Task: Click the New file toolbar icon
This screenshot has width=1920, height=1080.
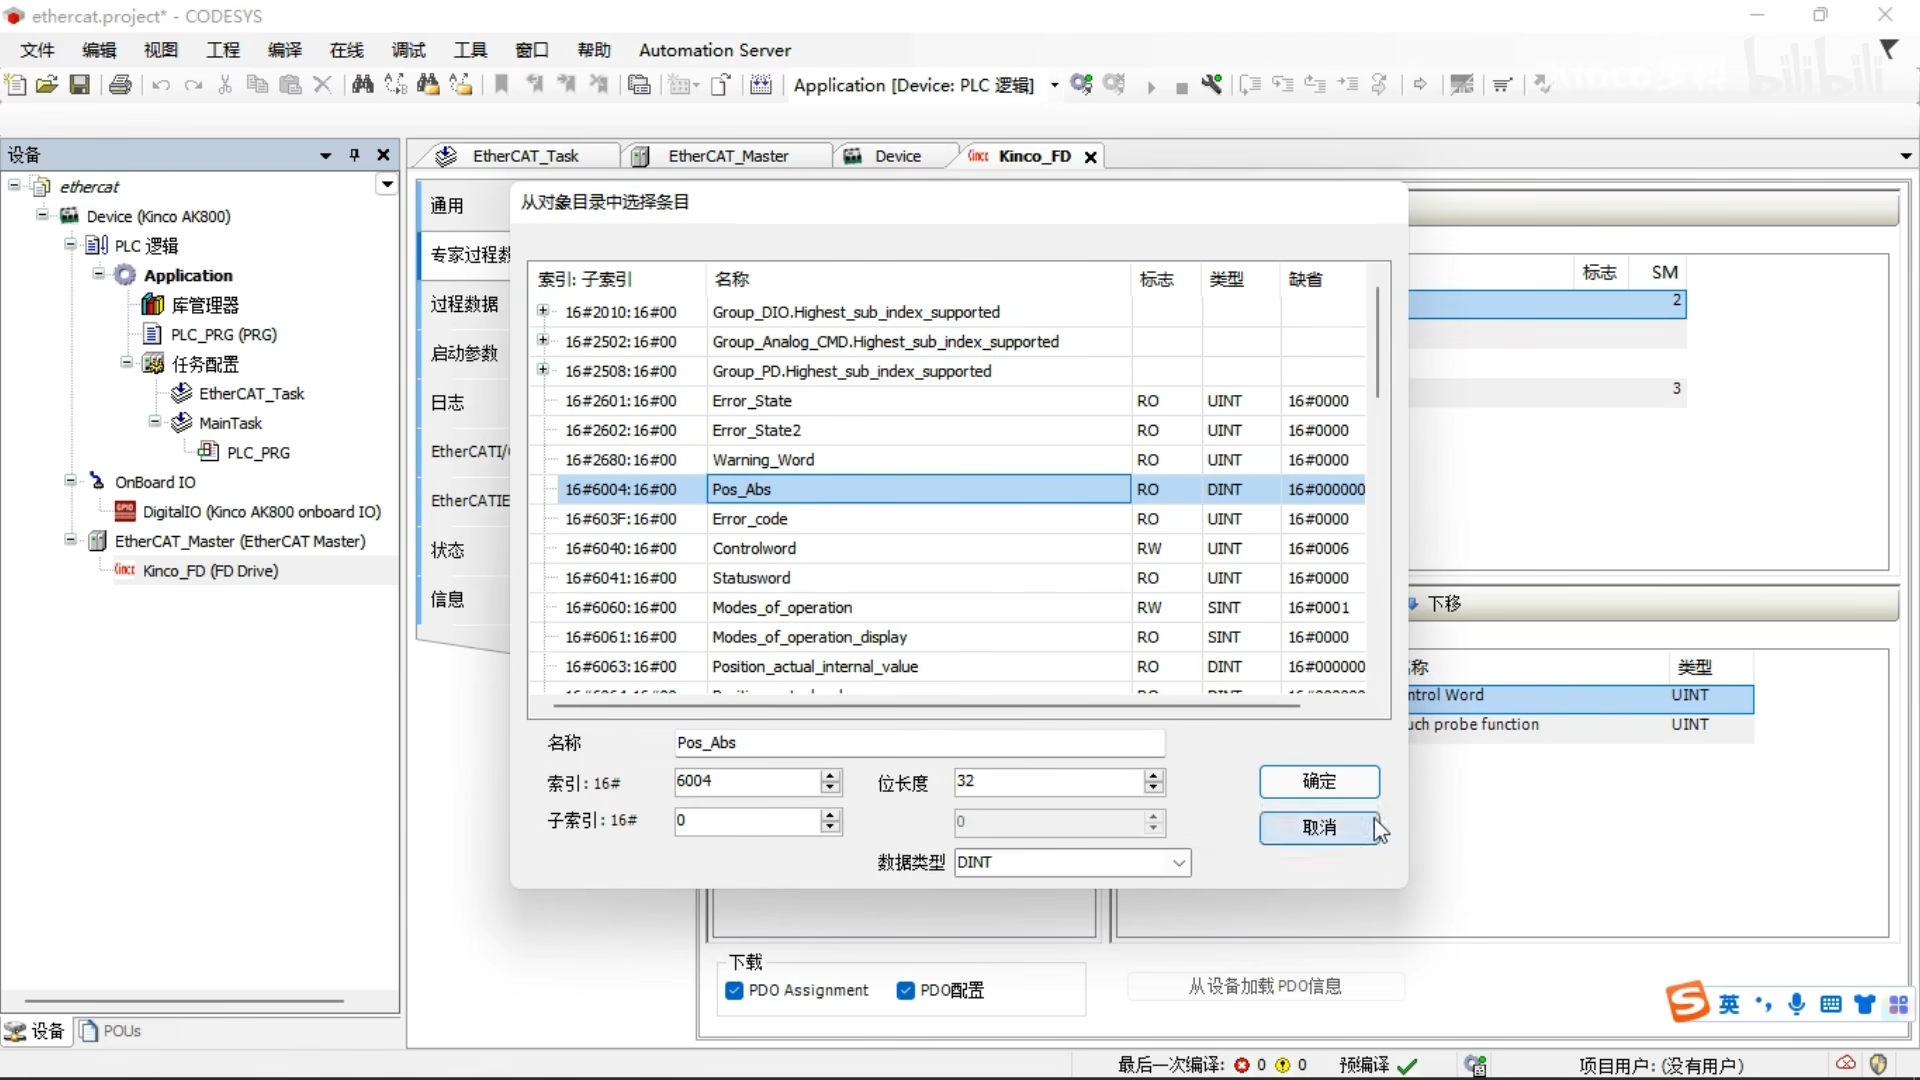Action: 16,85
